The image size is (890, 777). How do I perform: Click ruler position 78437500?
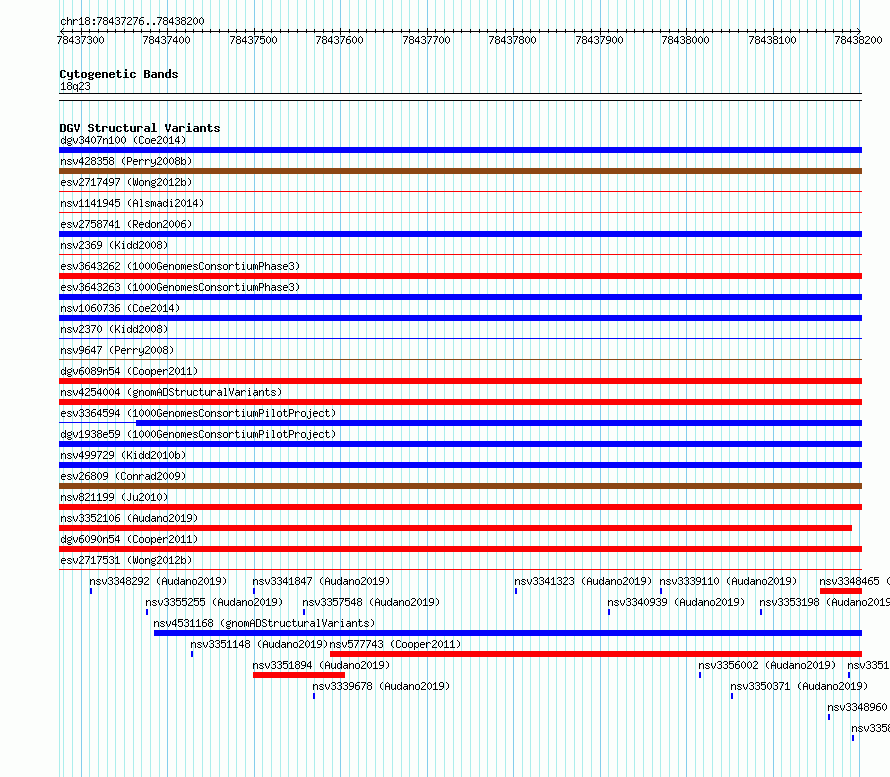click(254, 40)
